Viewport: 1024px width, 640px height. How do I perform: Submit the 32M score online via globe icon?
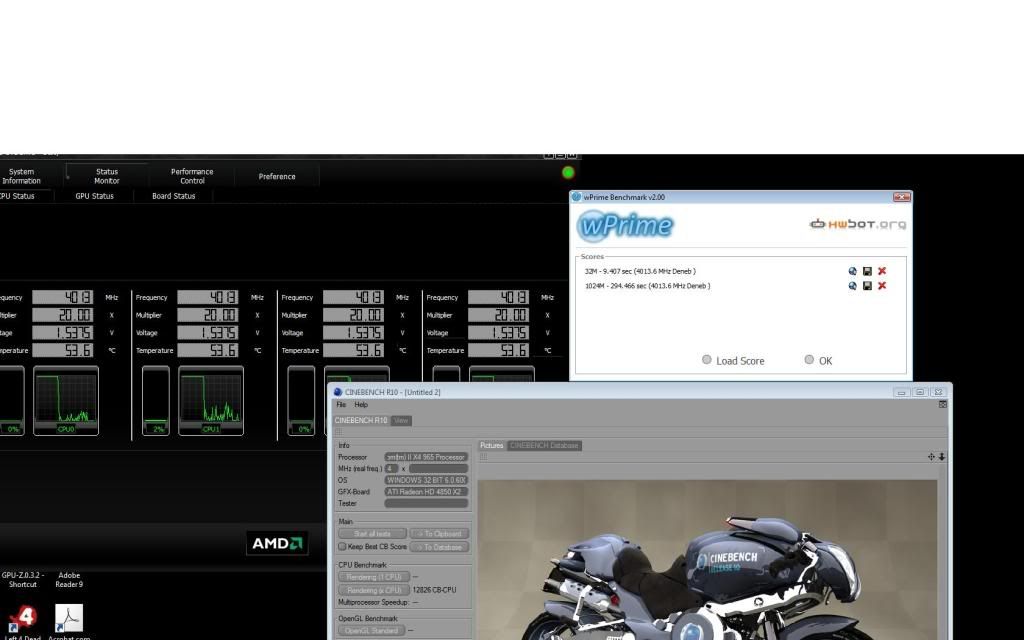[852, 271]
